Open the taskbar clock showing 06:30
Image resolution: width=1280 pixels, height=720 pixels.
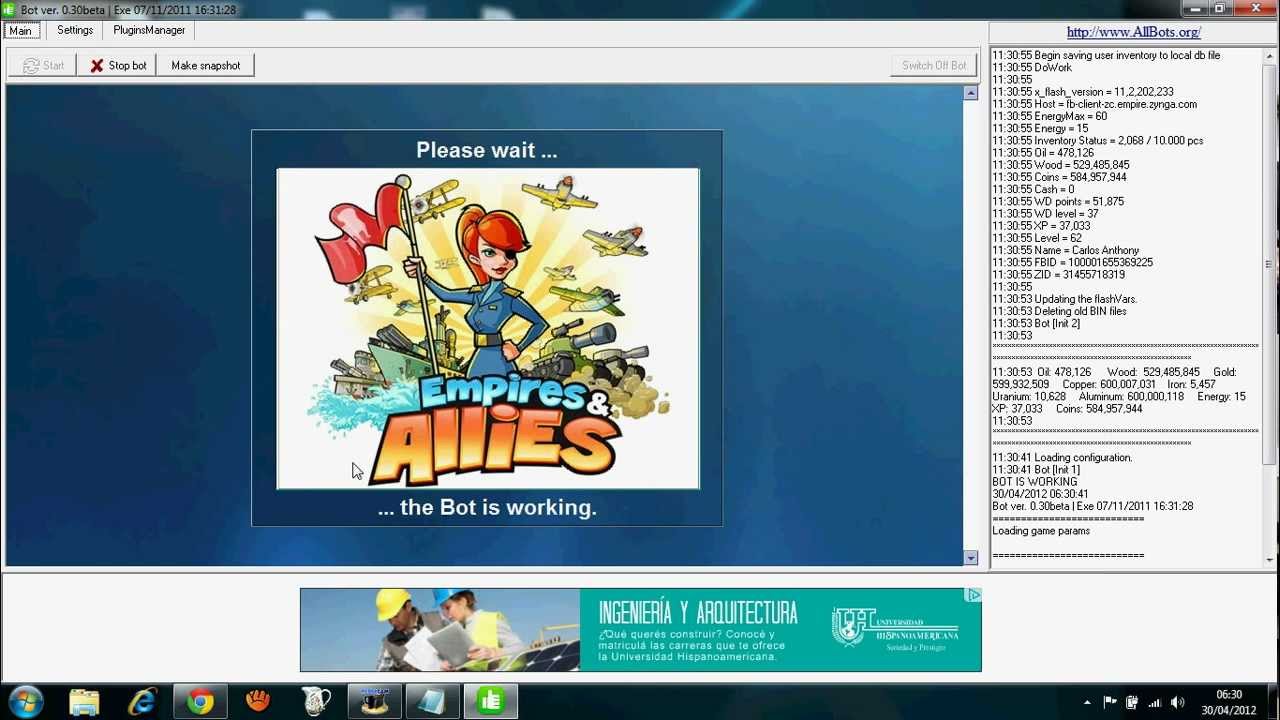1229,702
